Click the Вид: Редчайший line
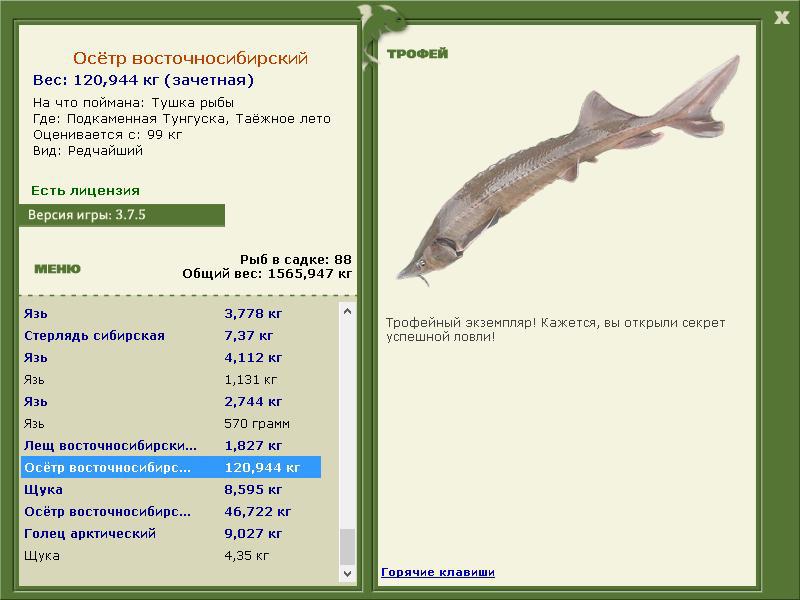This screenshot has height=600, width=800. [x=88, y=151]
